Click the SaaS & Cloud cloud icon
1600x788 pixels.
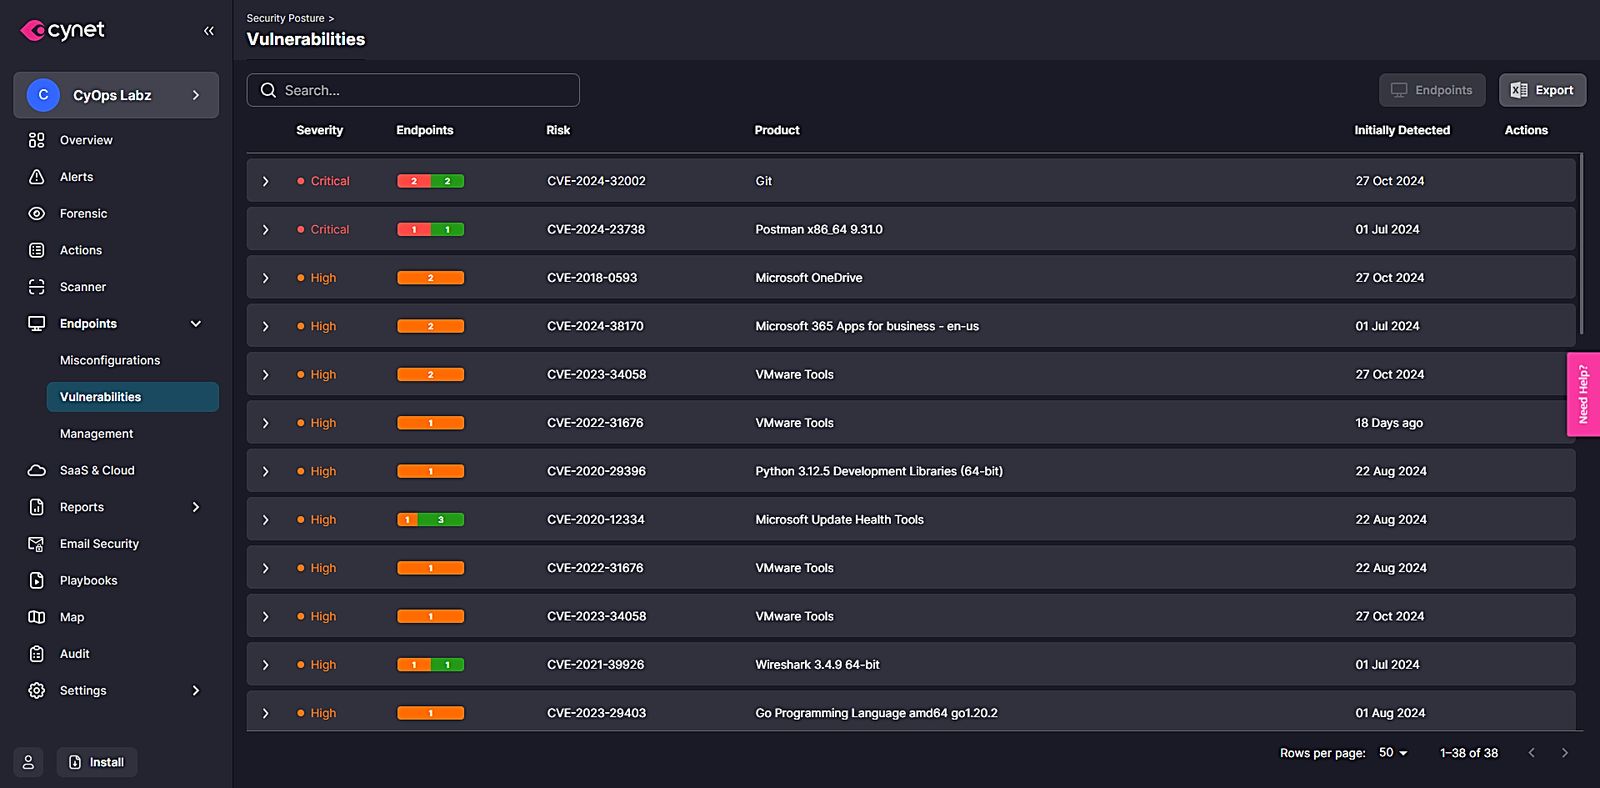[37, 471]
